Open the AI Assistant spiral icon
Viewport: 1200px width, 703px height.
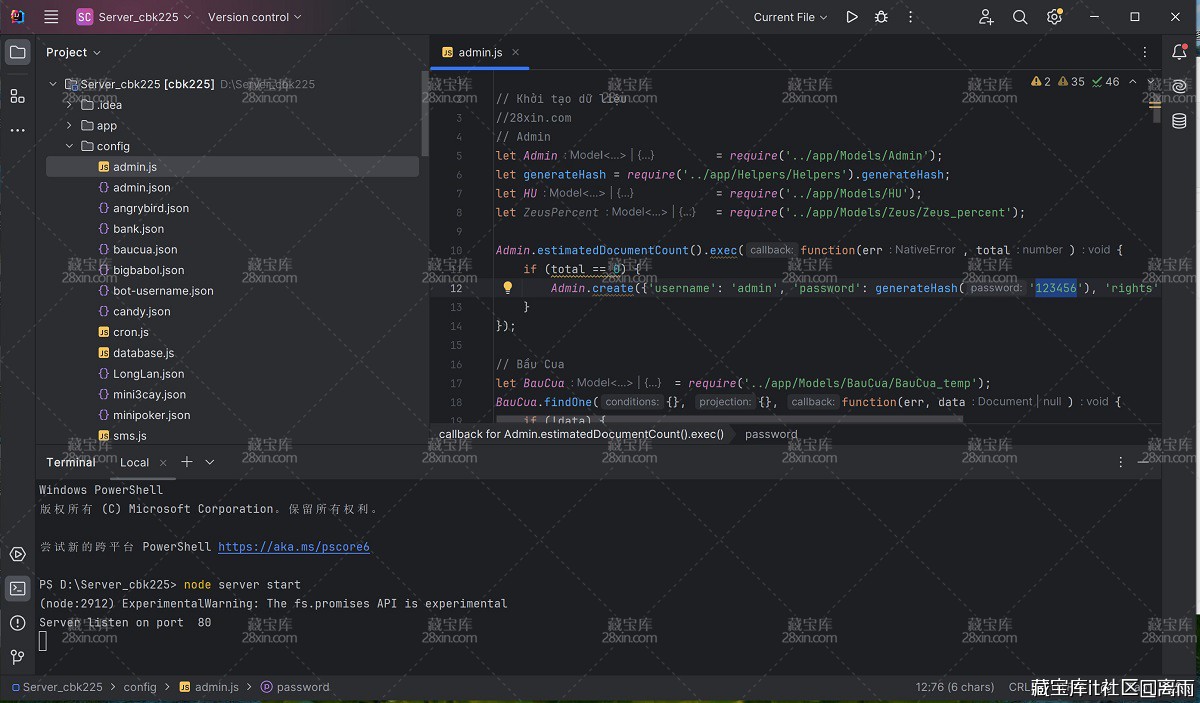tap(1179, 87)
